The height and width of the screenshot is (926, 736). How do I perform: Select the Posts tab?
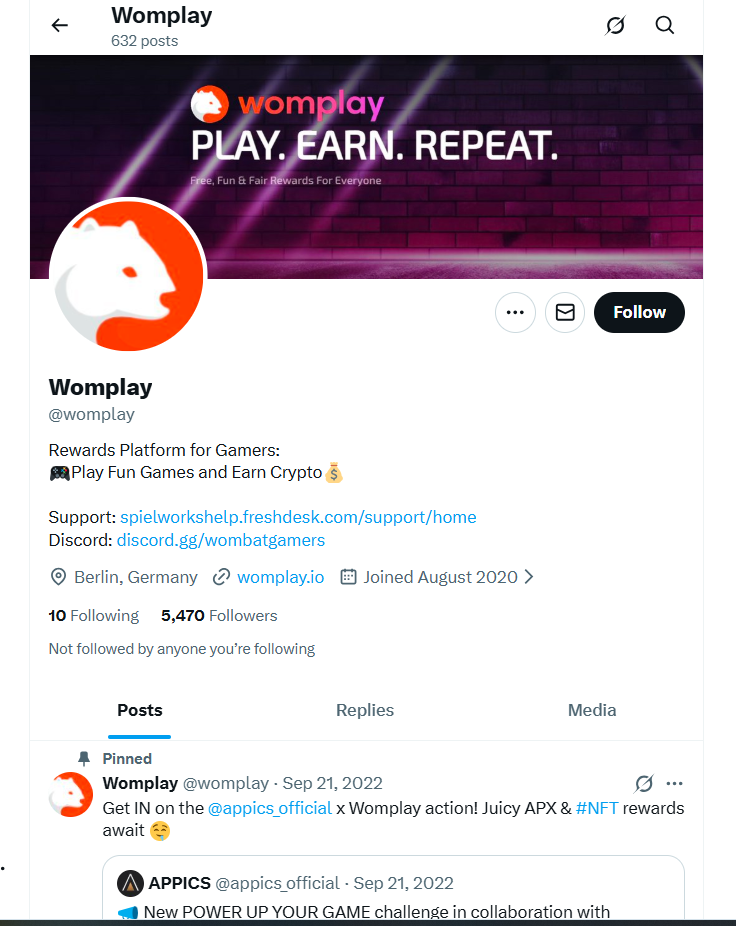point(140,710)
